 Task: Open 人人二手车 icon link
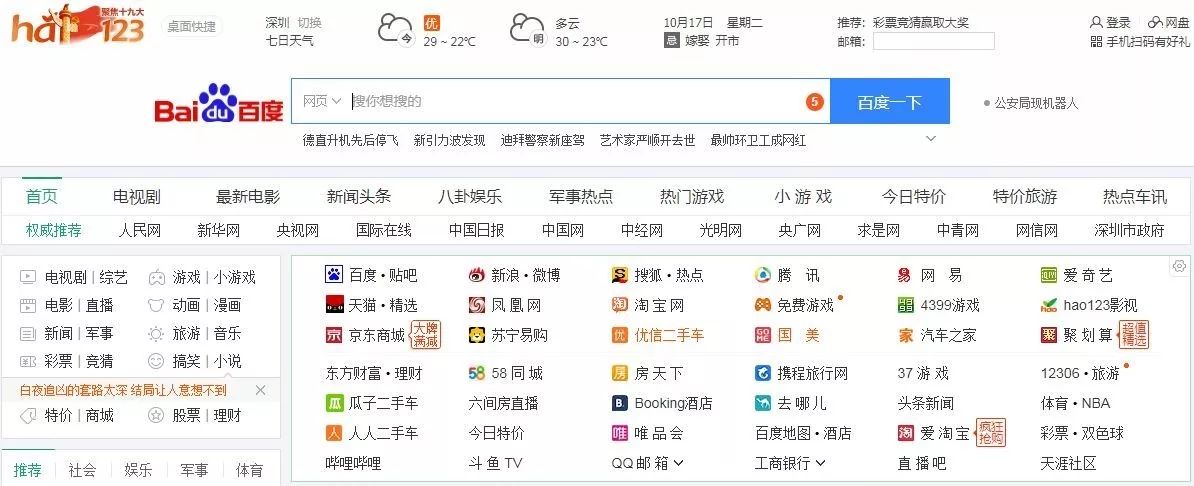334,433
